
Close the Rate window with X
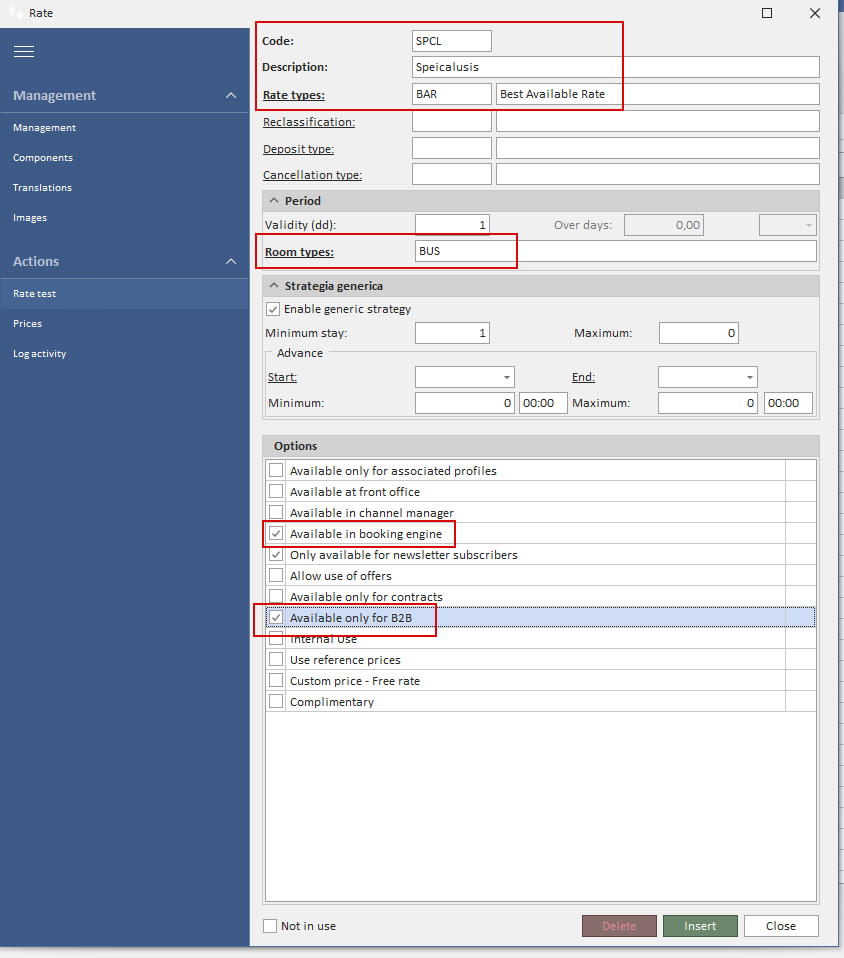point(815,13)
